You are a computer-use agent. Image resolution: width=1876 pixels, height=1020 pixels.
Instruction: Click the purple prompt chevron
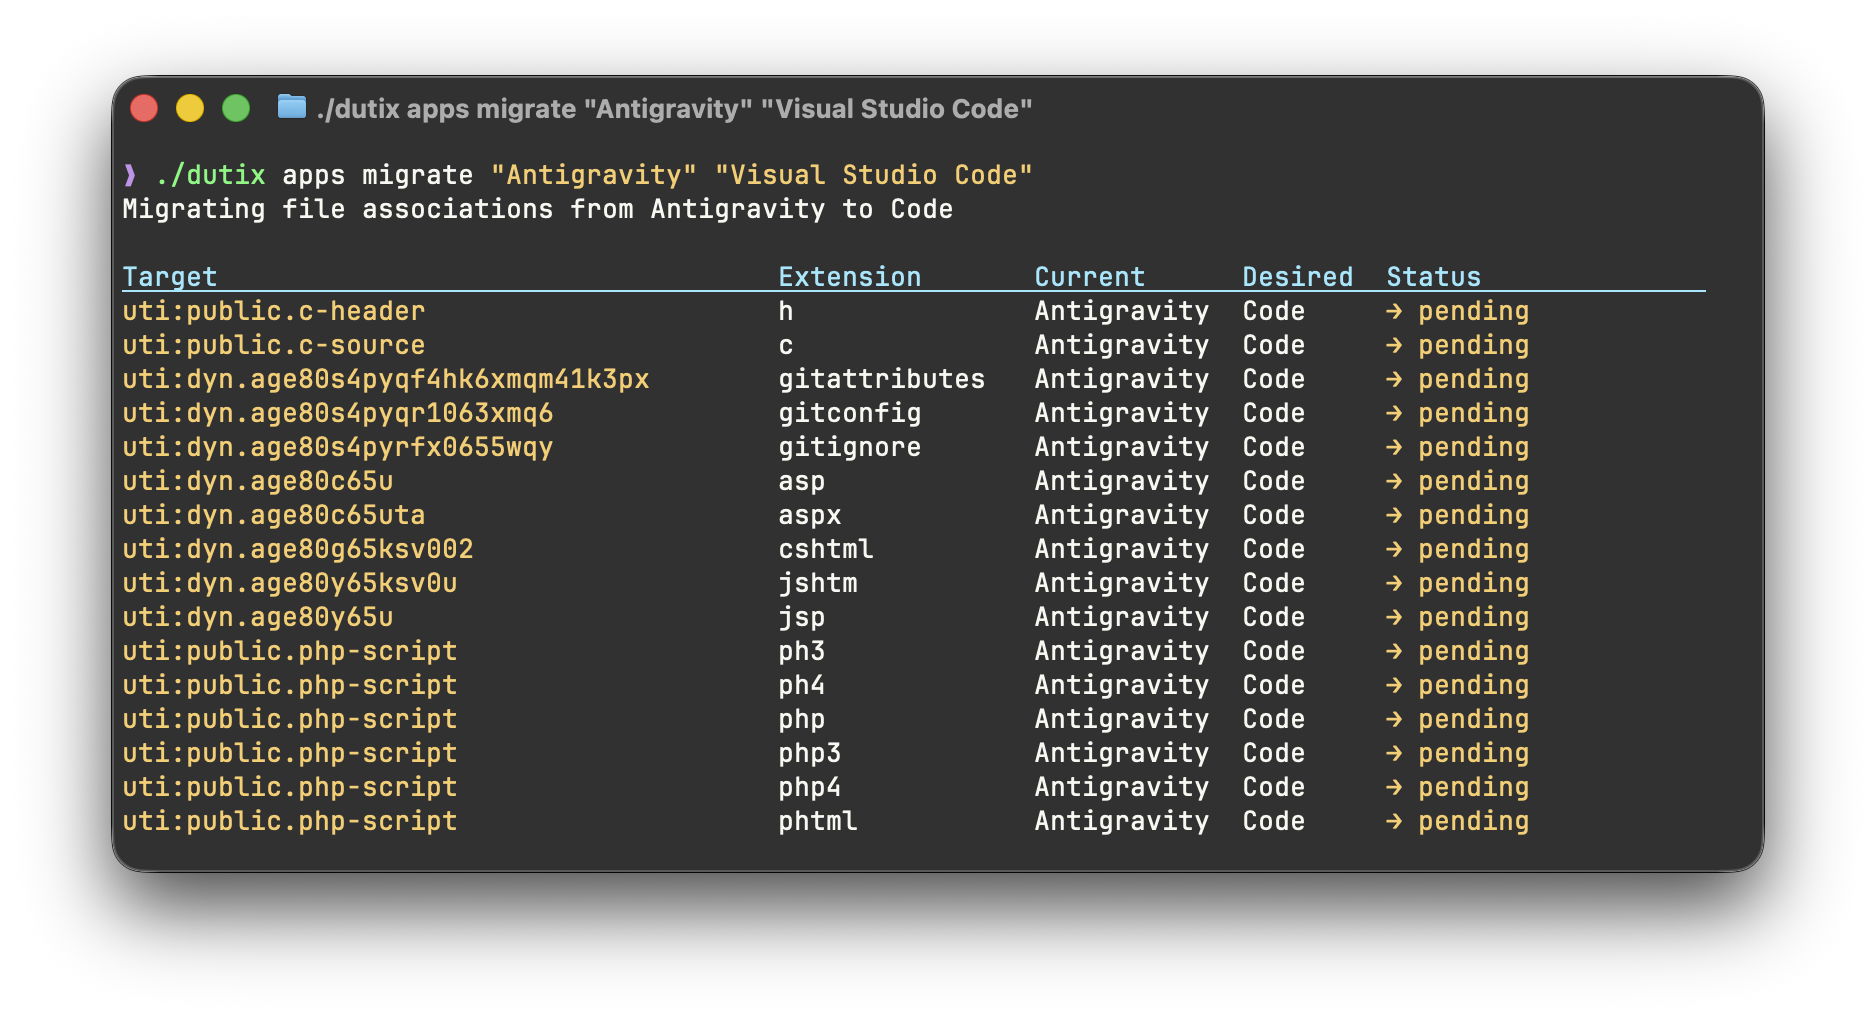(130, 175)
